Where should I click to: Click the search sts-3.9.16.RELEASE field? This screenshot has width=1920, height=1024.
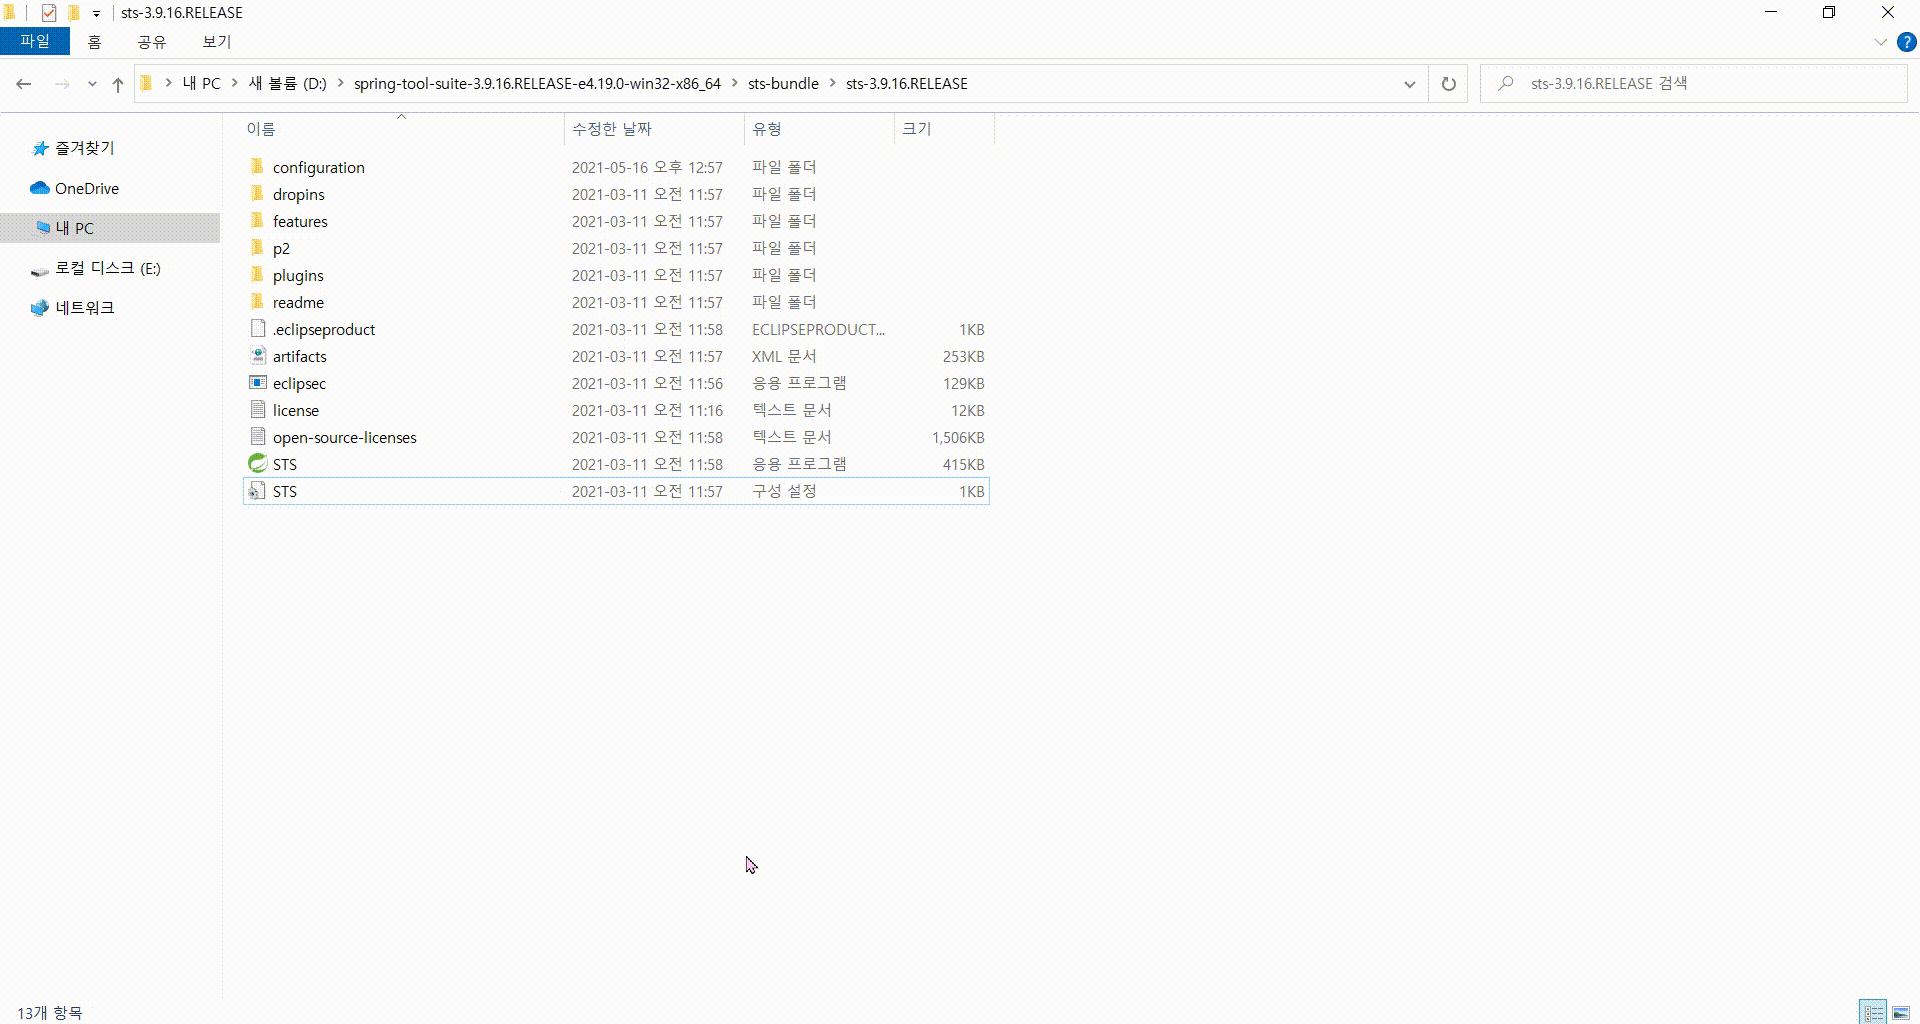1694,84
